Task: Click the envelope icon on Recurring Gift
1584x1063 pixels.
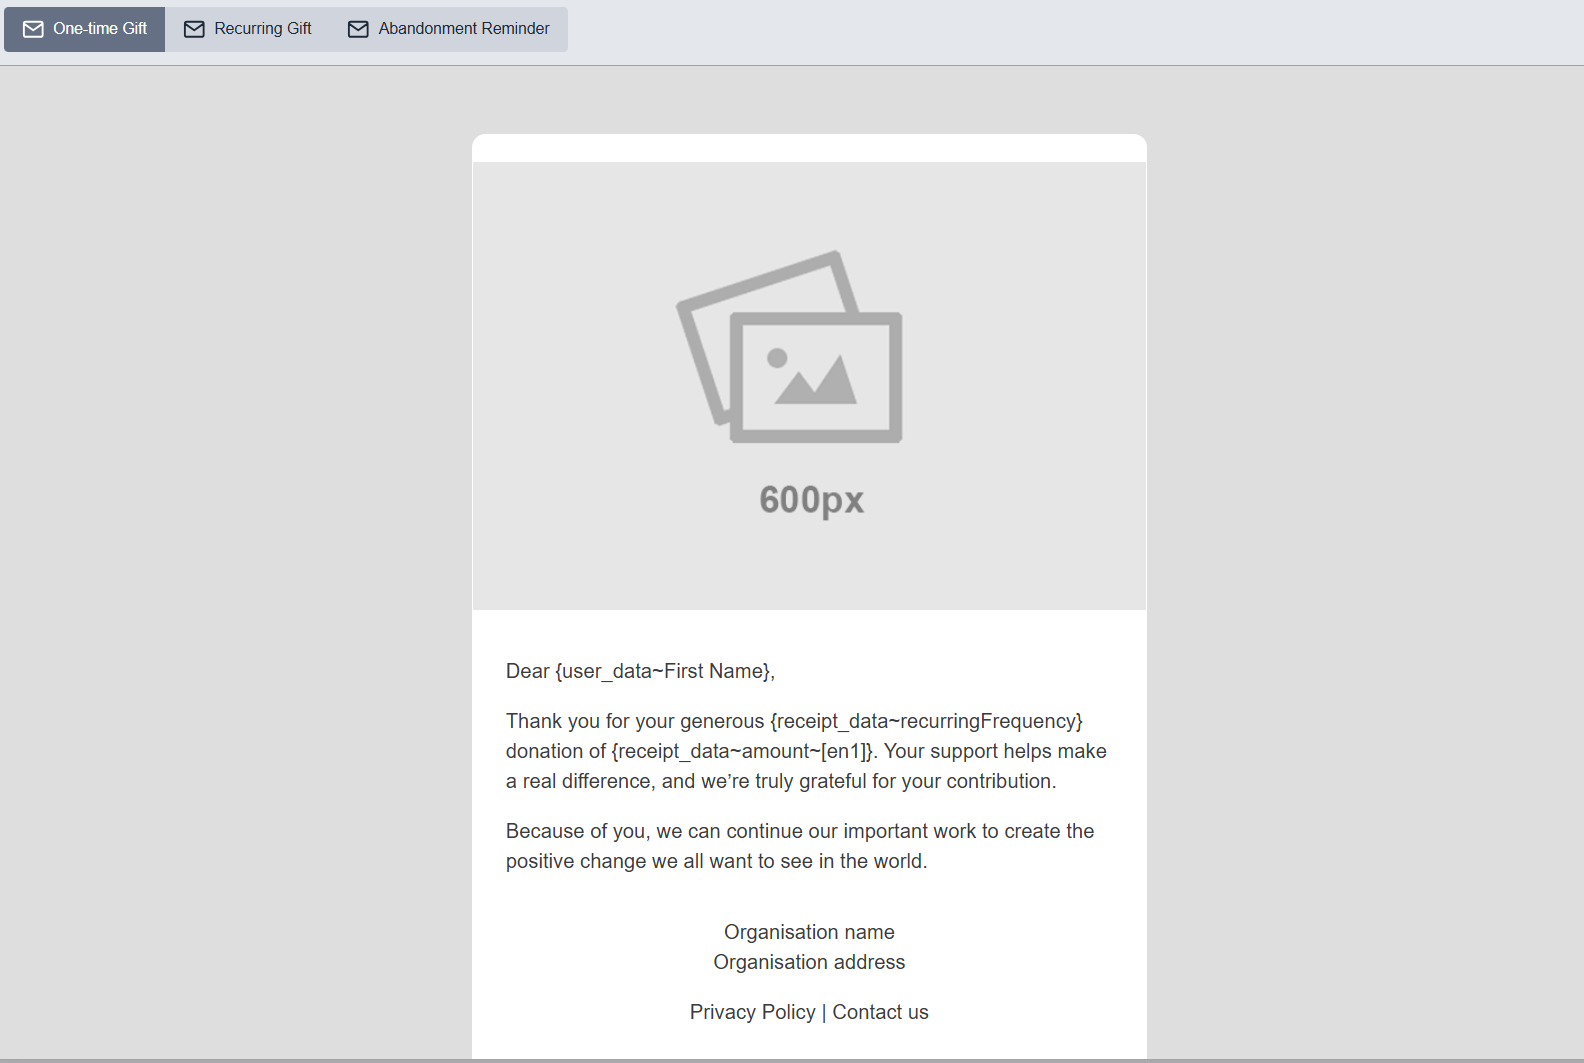Action: pos(194,29)
